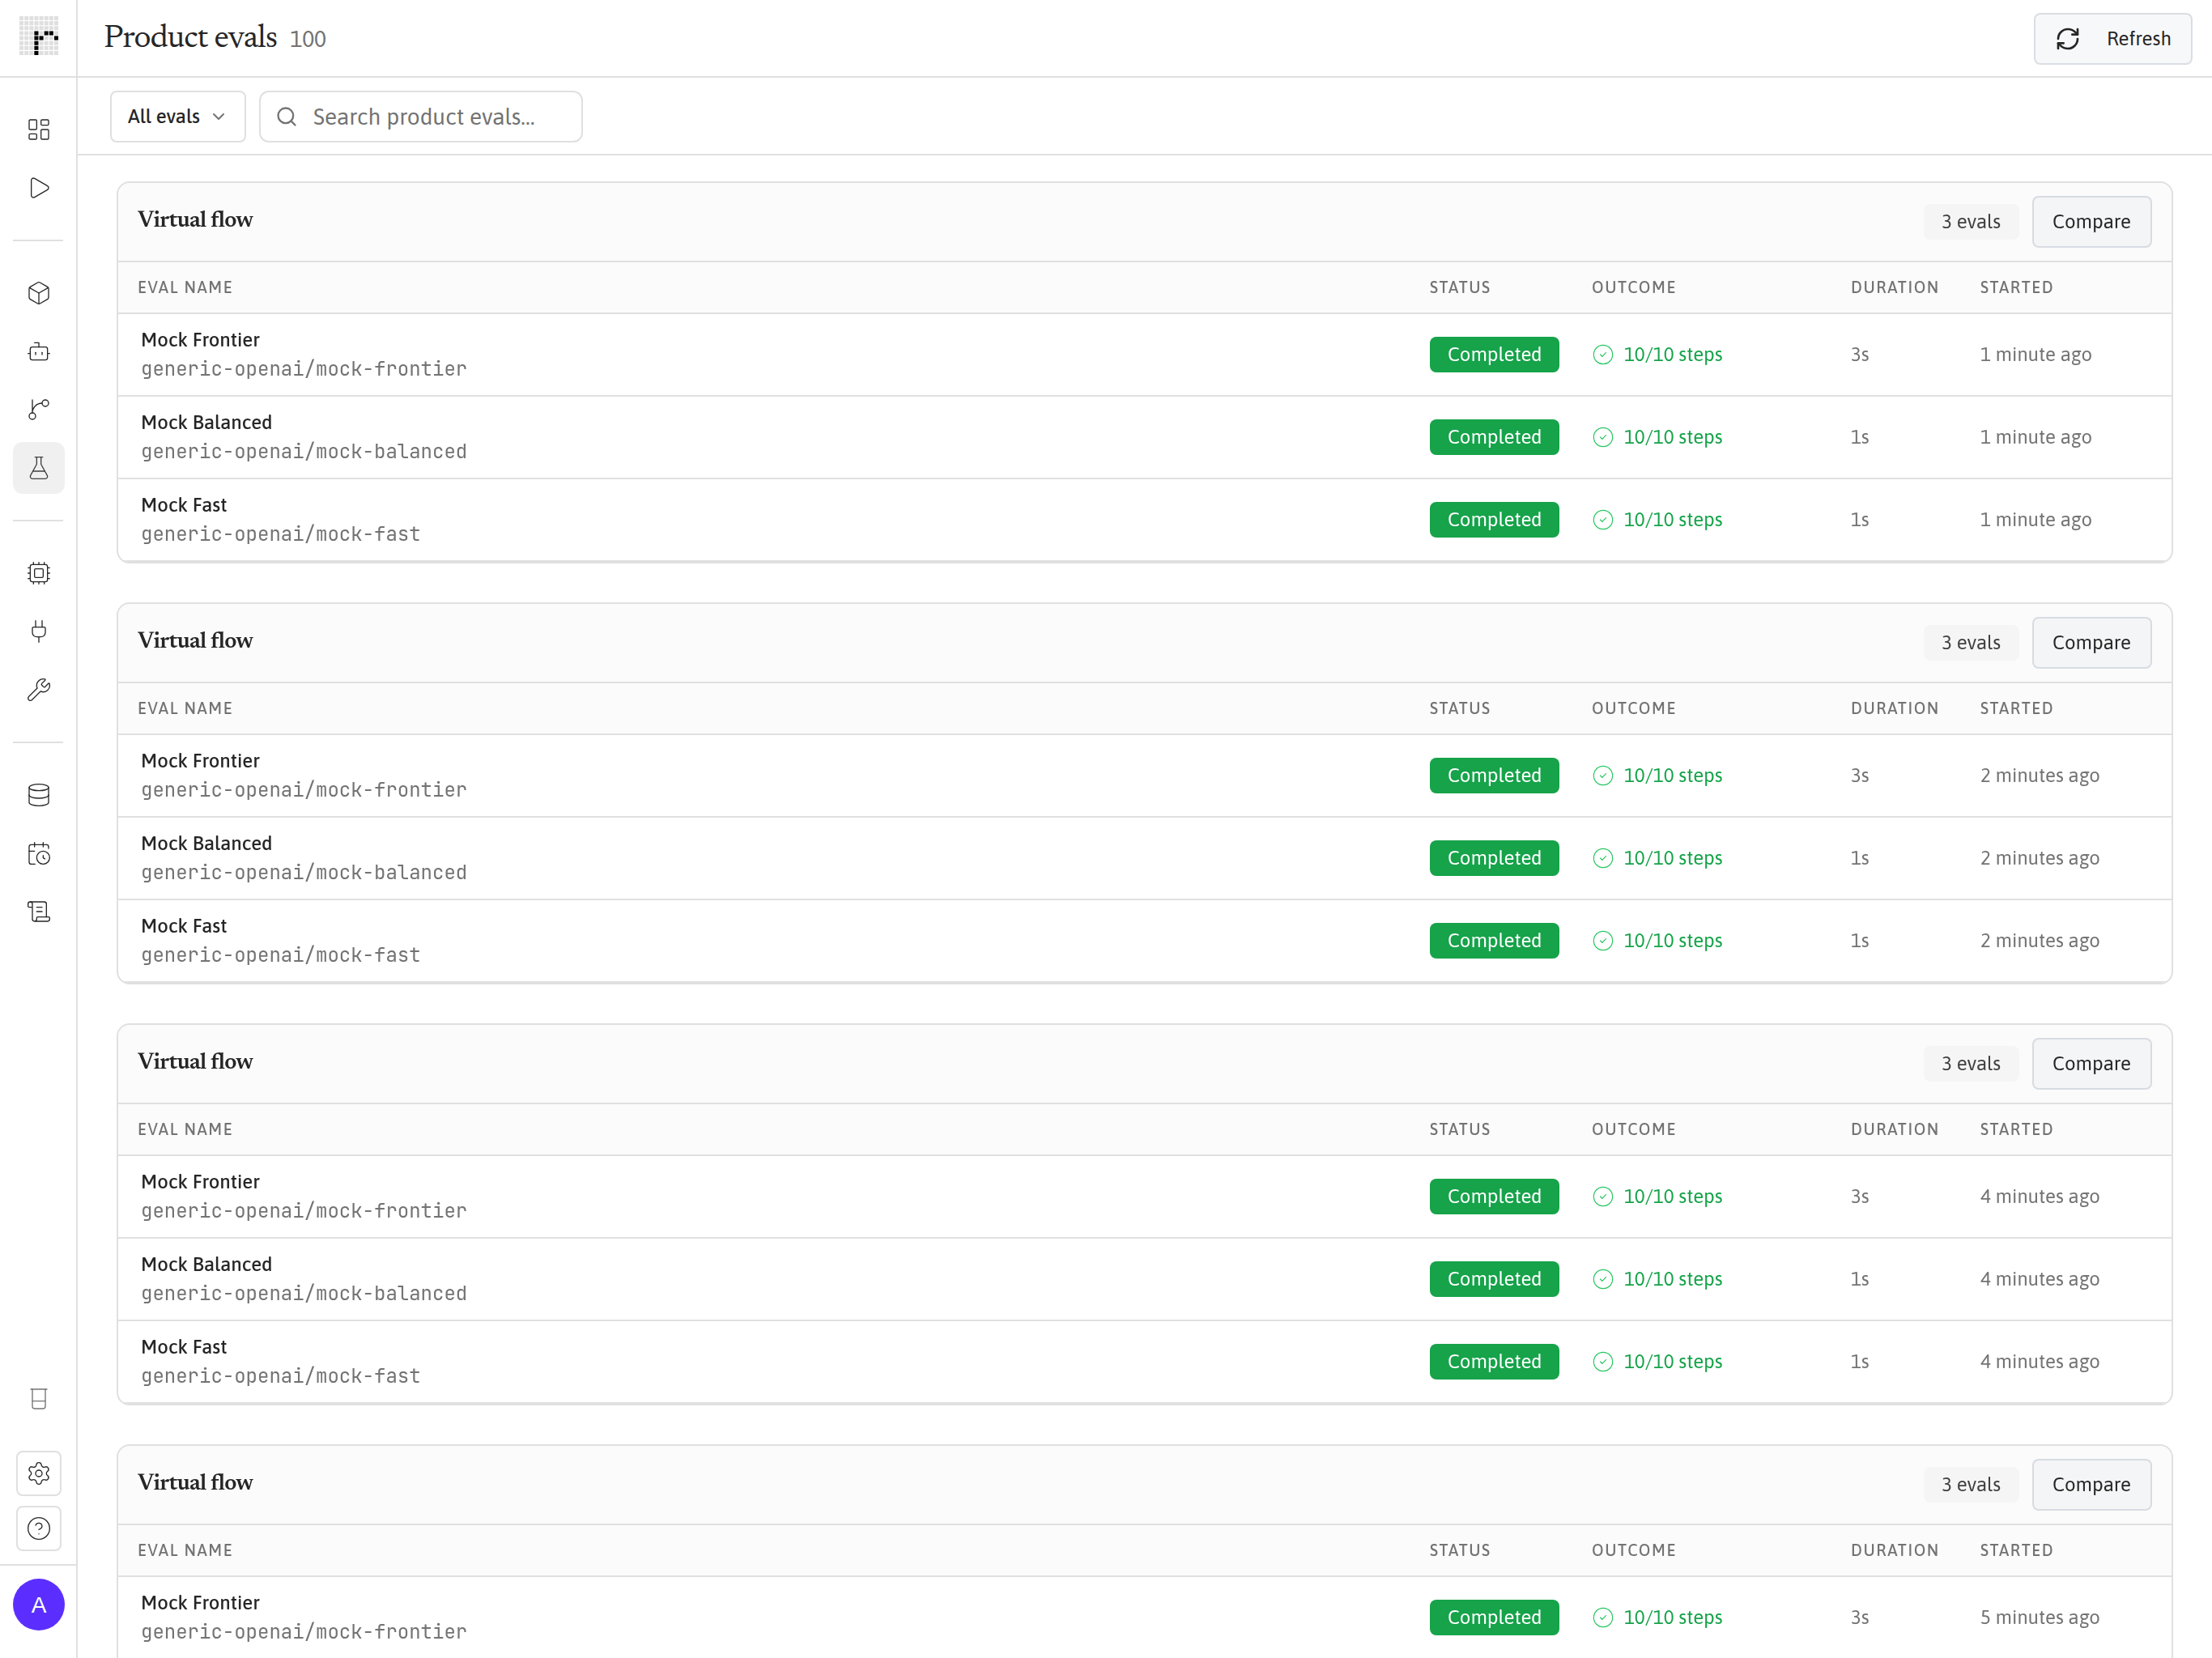Viewport: 2212px width, 1658px height.
Task: Compare evals in the first Virtual flow group
Action: click(2091, 221)
